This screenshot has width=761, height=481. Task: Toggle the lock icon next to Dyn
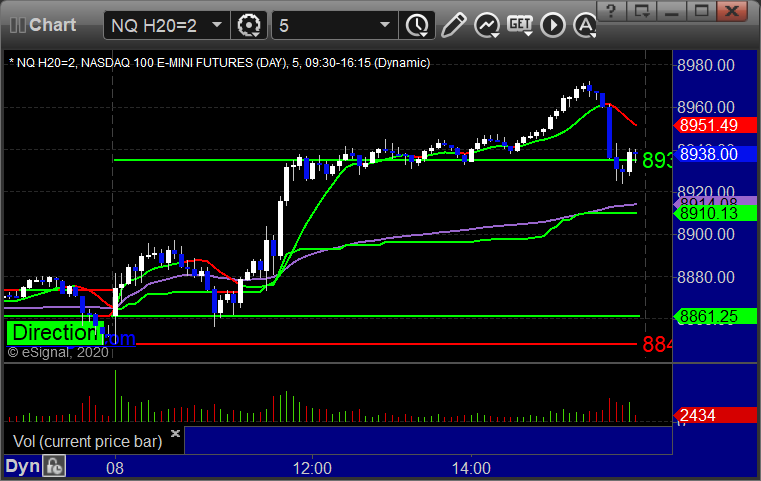54,466
